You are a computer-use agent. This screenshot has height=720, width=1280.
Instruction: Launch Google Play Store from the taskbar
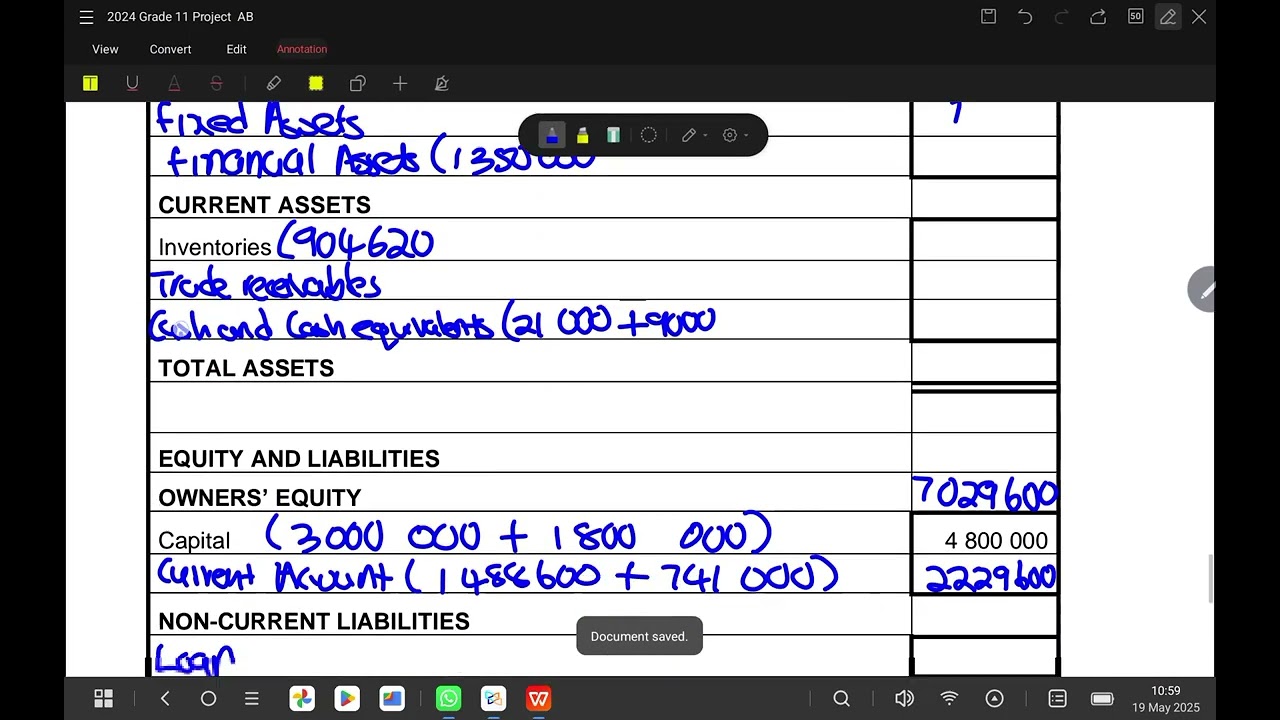[347, 698]
